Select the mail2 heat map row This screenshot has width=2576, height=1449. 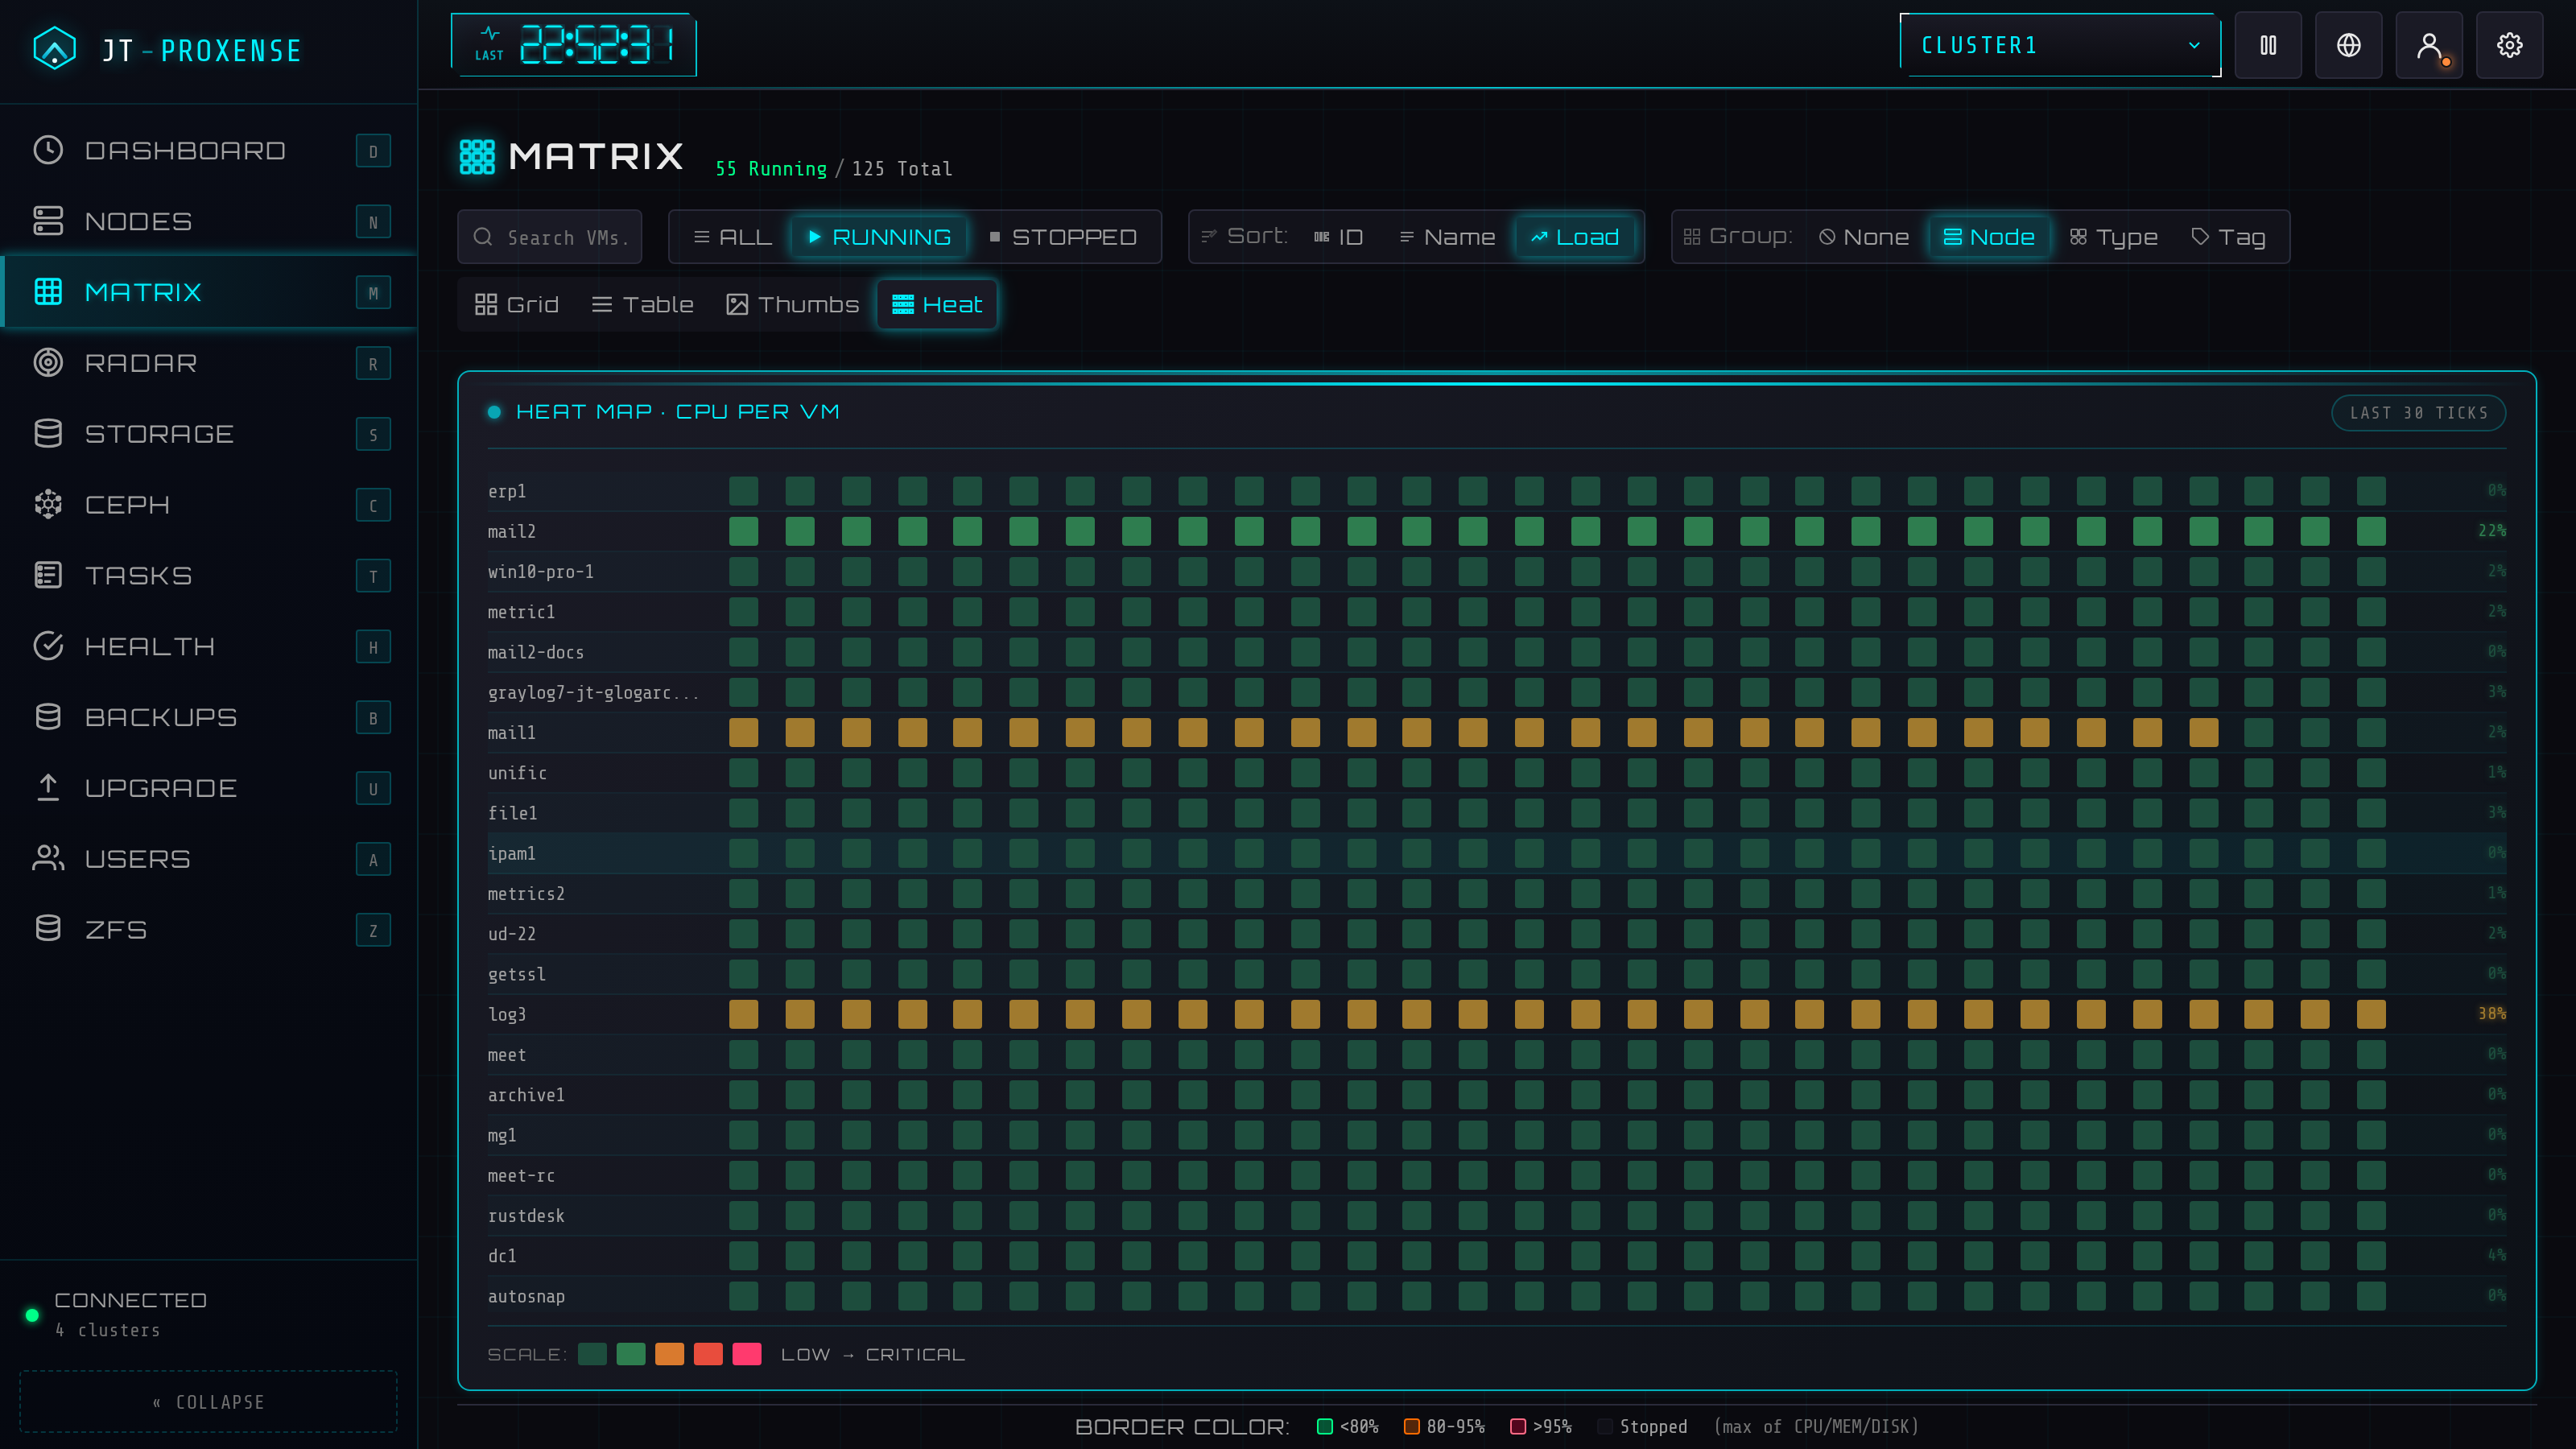(x=1497, y=531)
